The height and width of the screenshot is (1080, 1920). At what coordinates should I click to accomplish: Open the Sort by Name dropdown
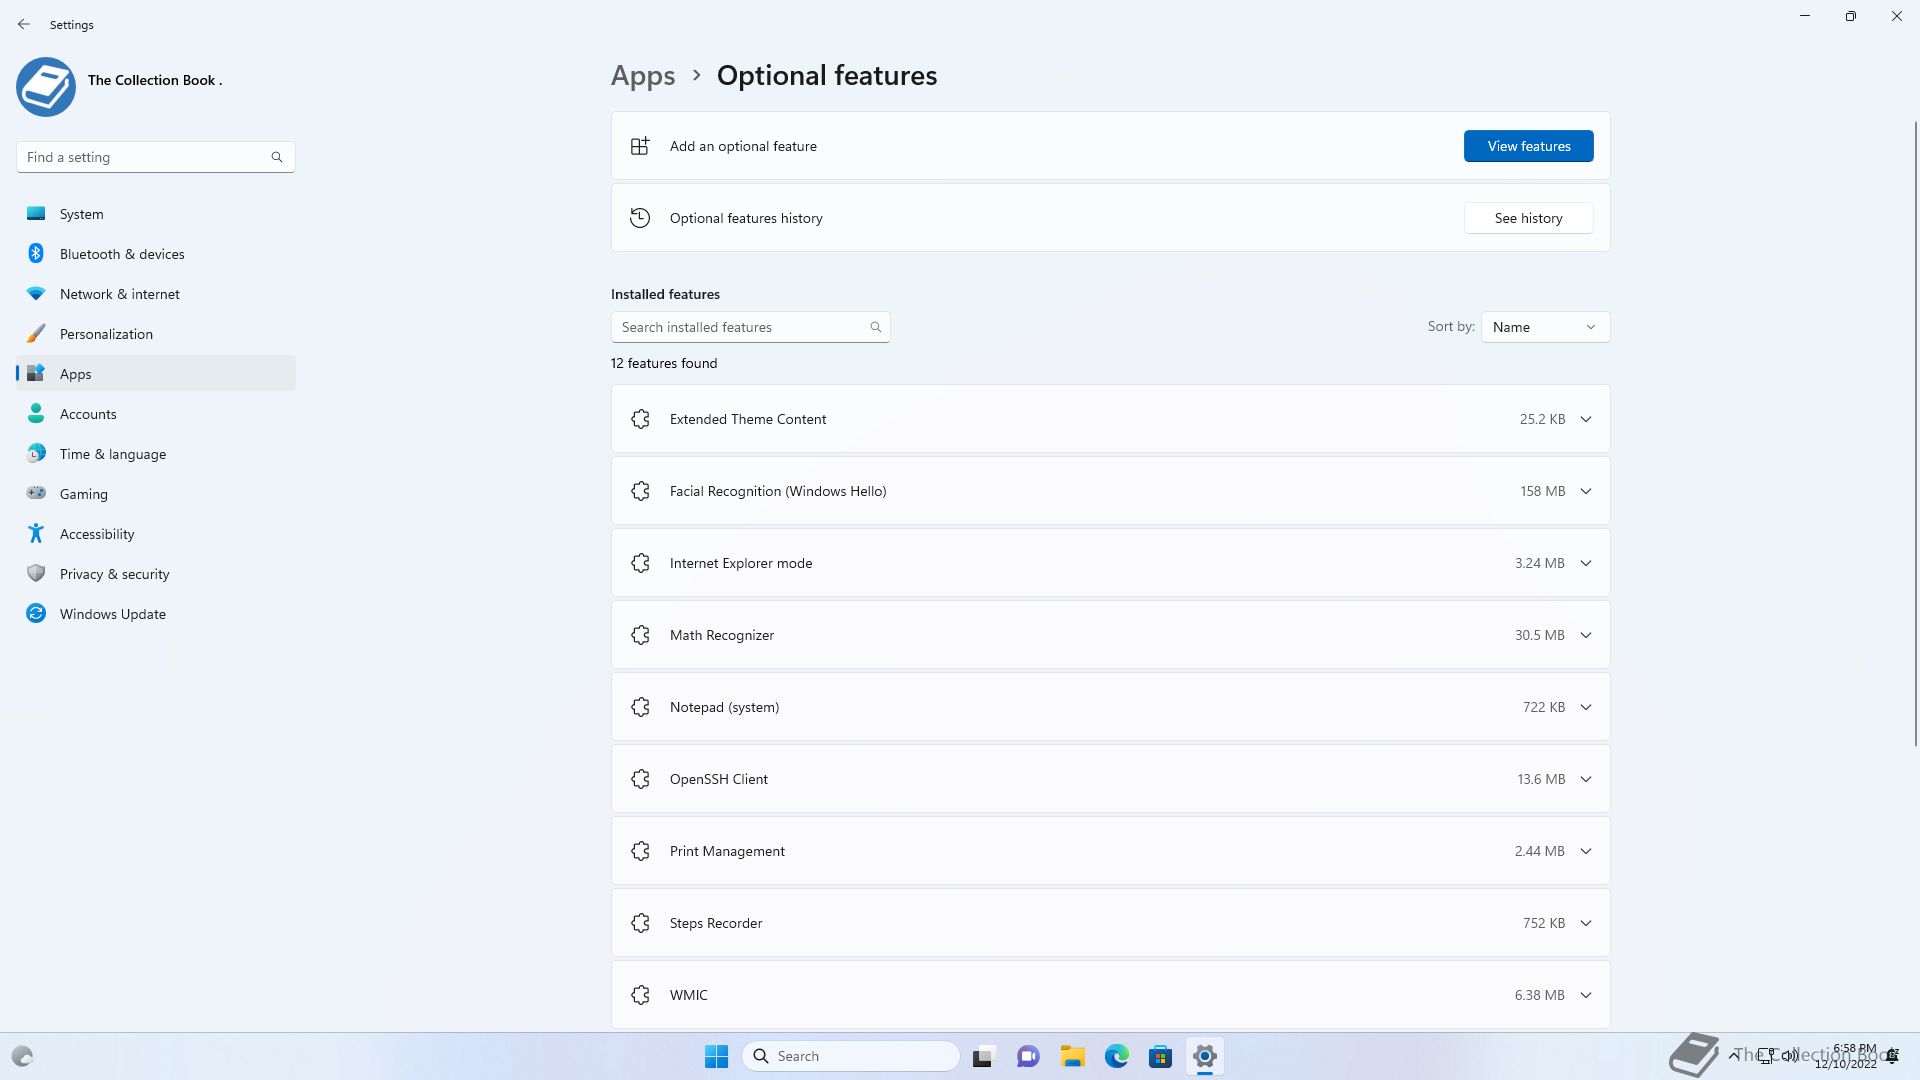(x=1545, y=327)
